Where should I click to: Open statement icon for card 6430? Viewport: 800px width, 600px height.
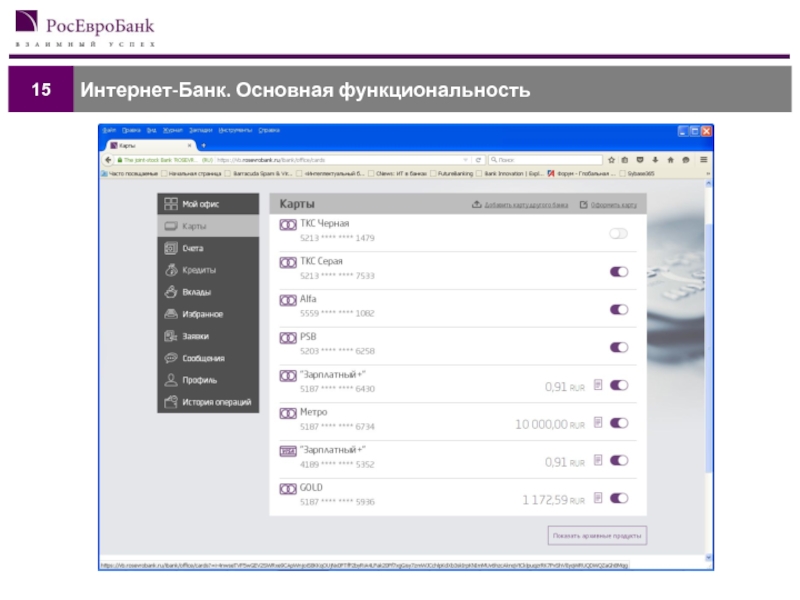tap(598, 385)
